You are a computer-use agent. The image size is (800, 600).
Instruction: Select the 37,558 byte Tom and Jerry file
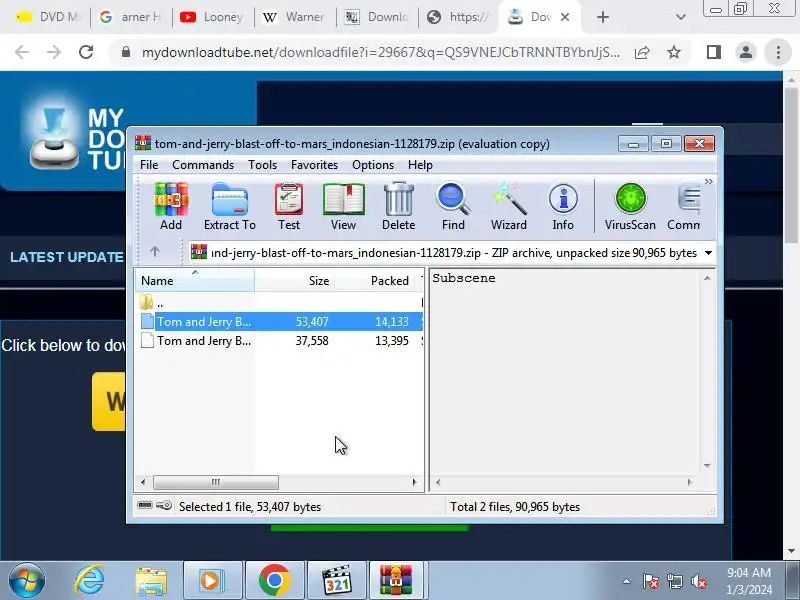pos(280,341)
